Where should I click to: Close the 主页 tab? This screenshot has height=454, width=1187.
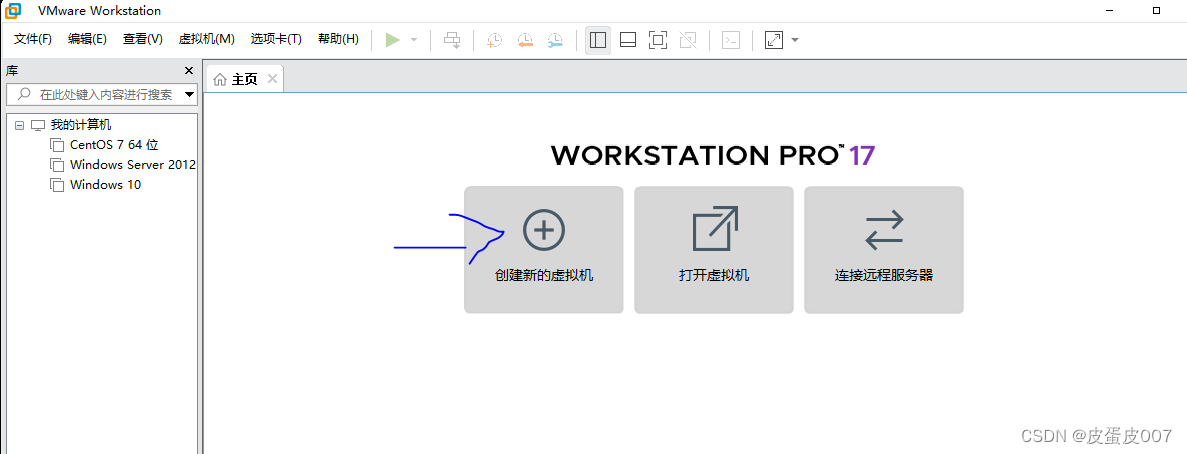[x=273, y=79]
